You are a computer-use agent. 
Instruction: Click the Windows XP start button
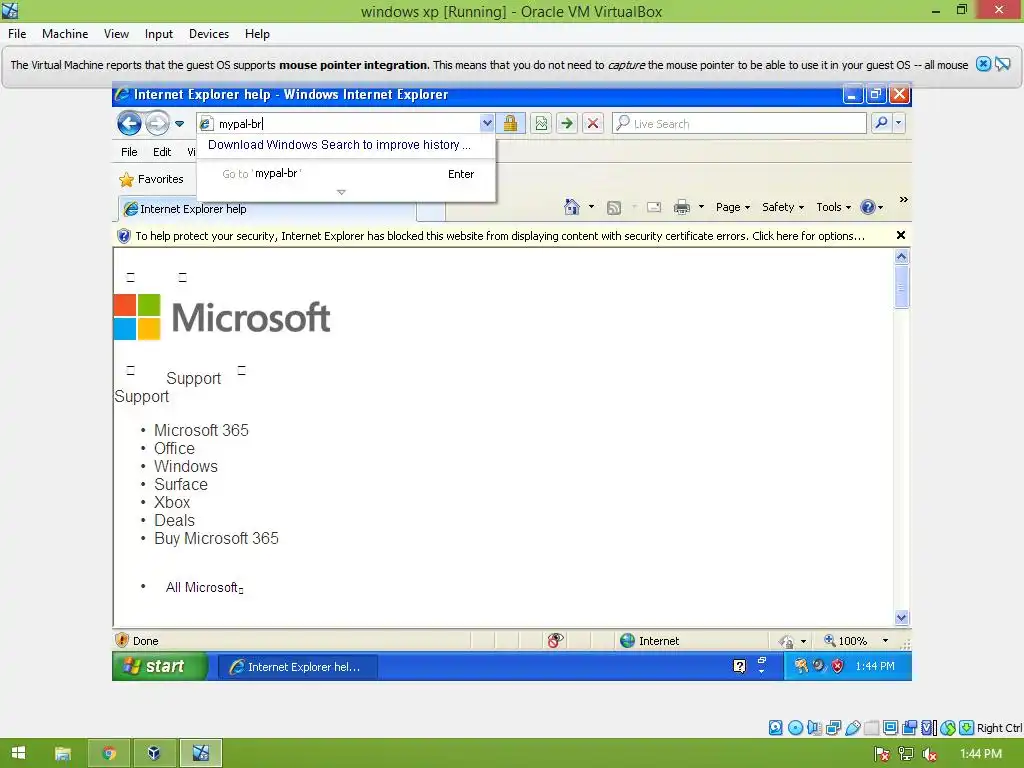click(x=160, y=666)
